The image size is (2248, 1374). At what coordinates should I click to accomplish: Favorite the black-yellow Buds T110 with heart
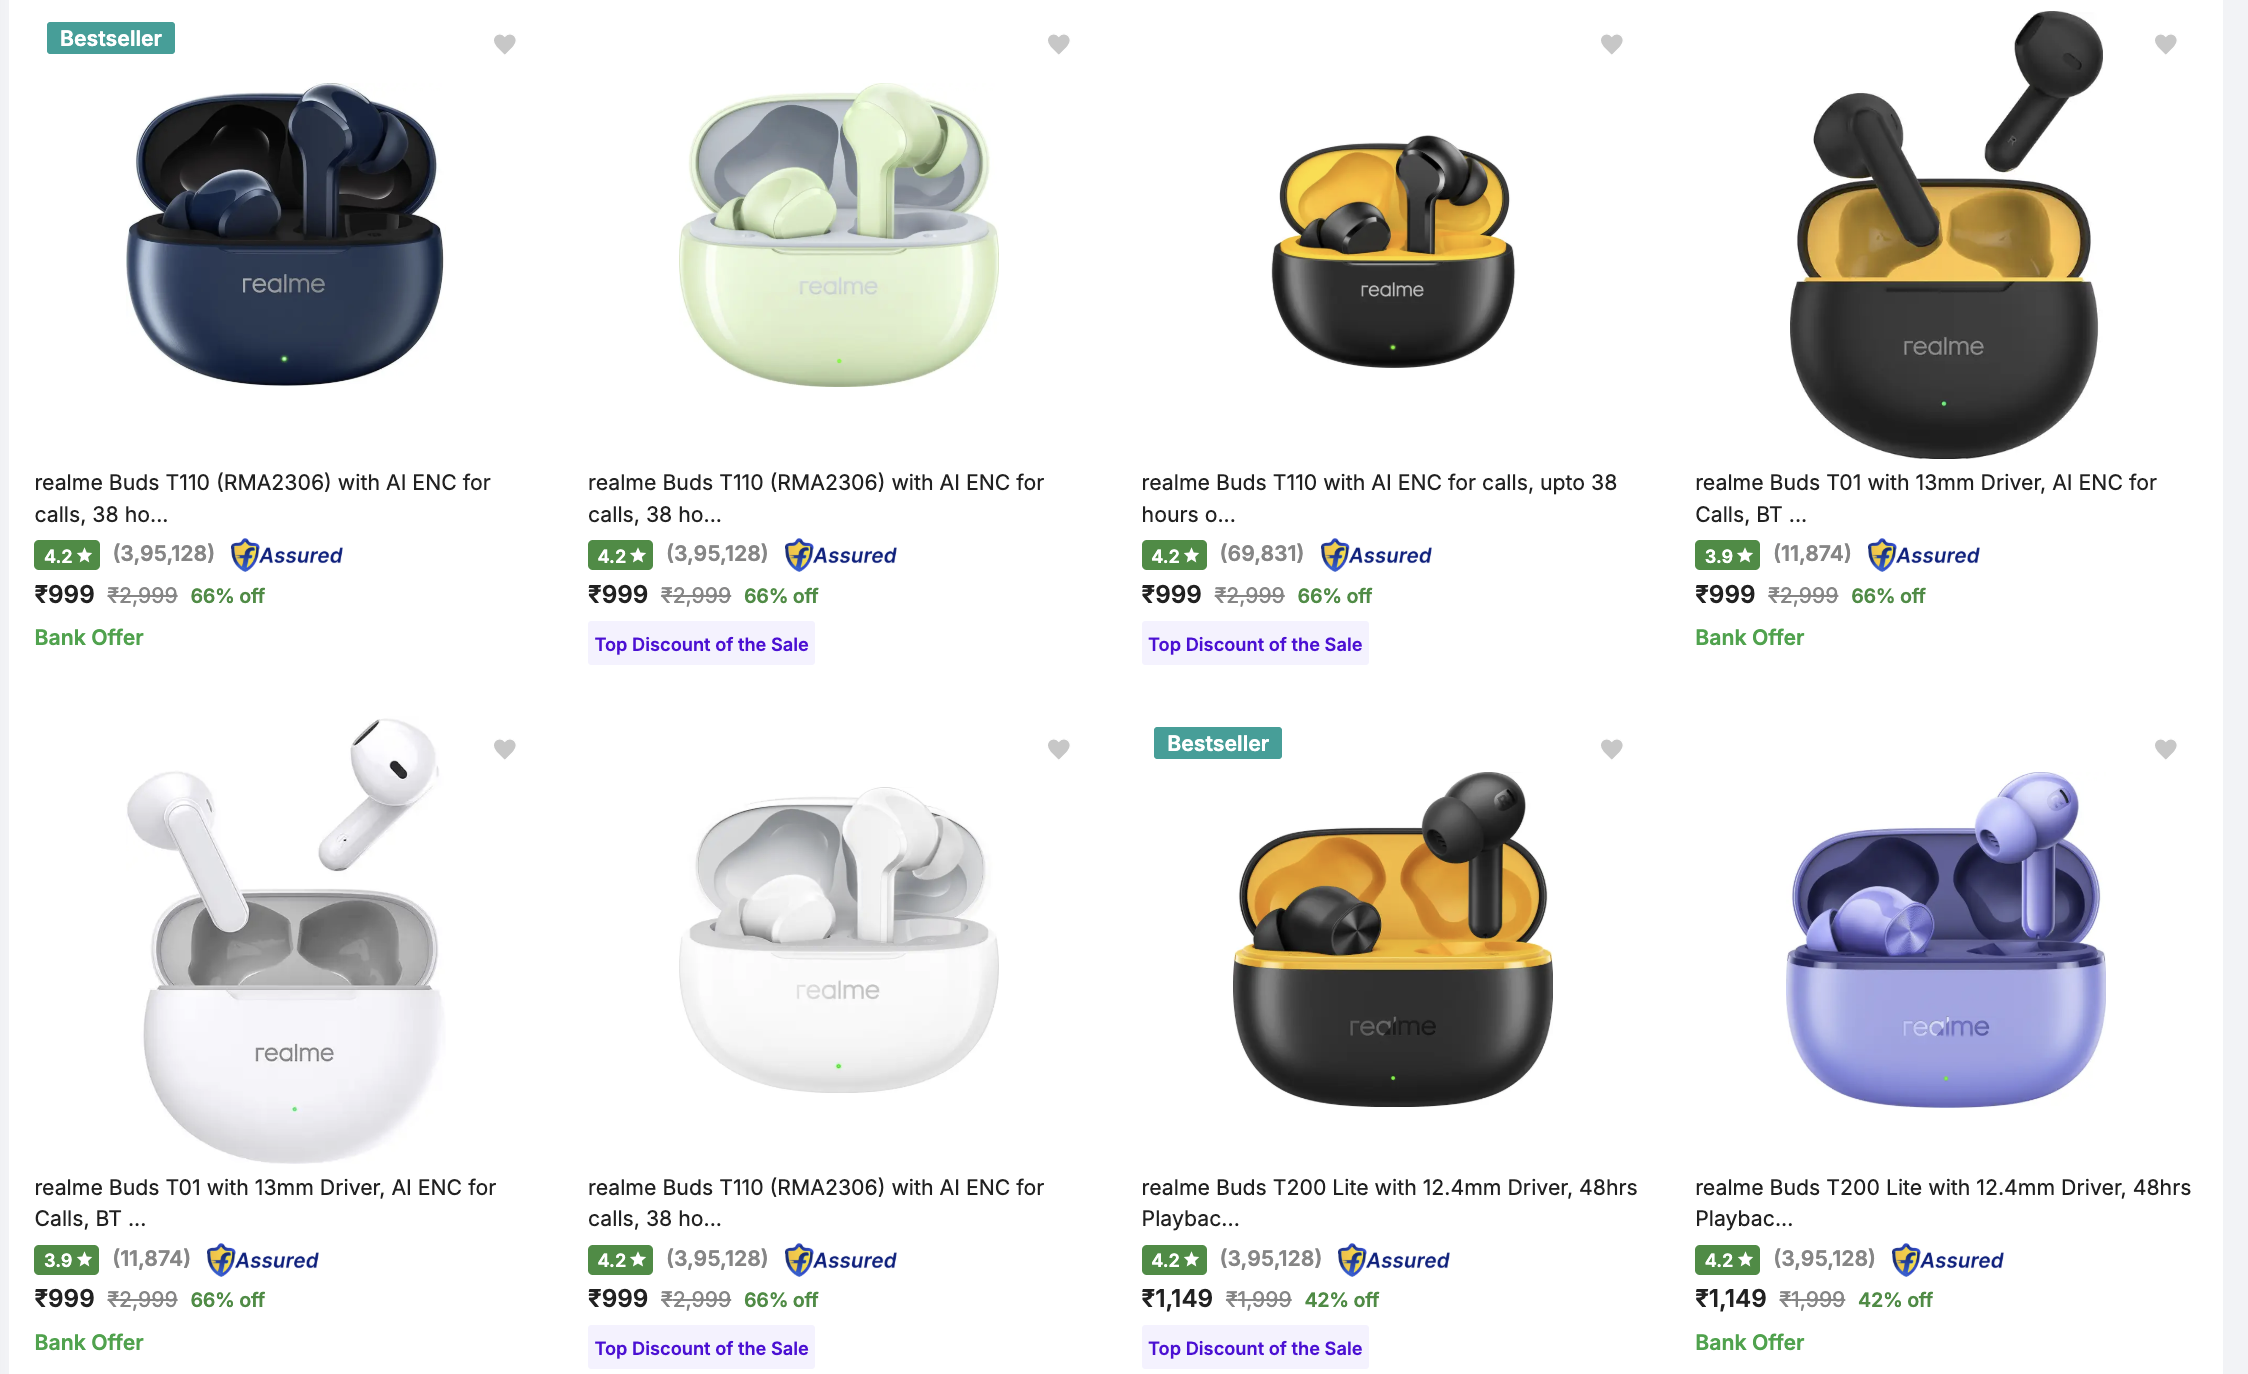[1611, 44]
